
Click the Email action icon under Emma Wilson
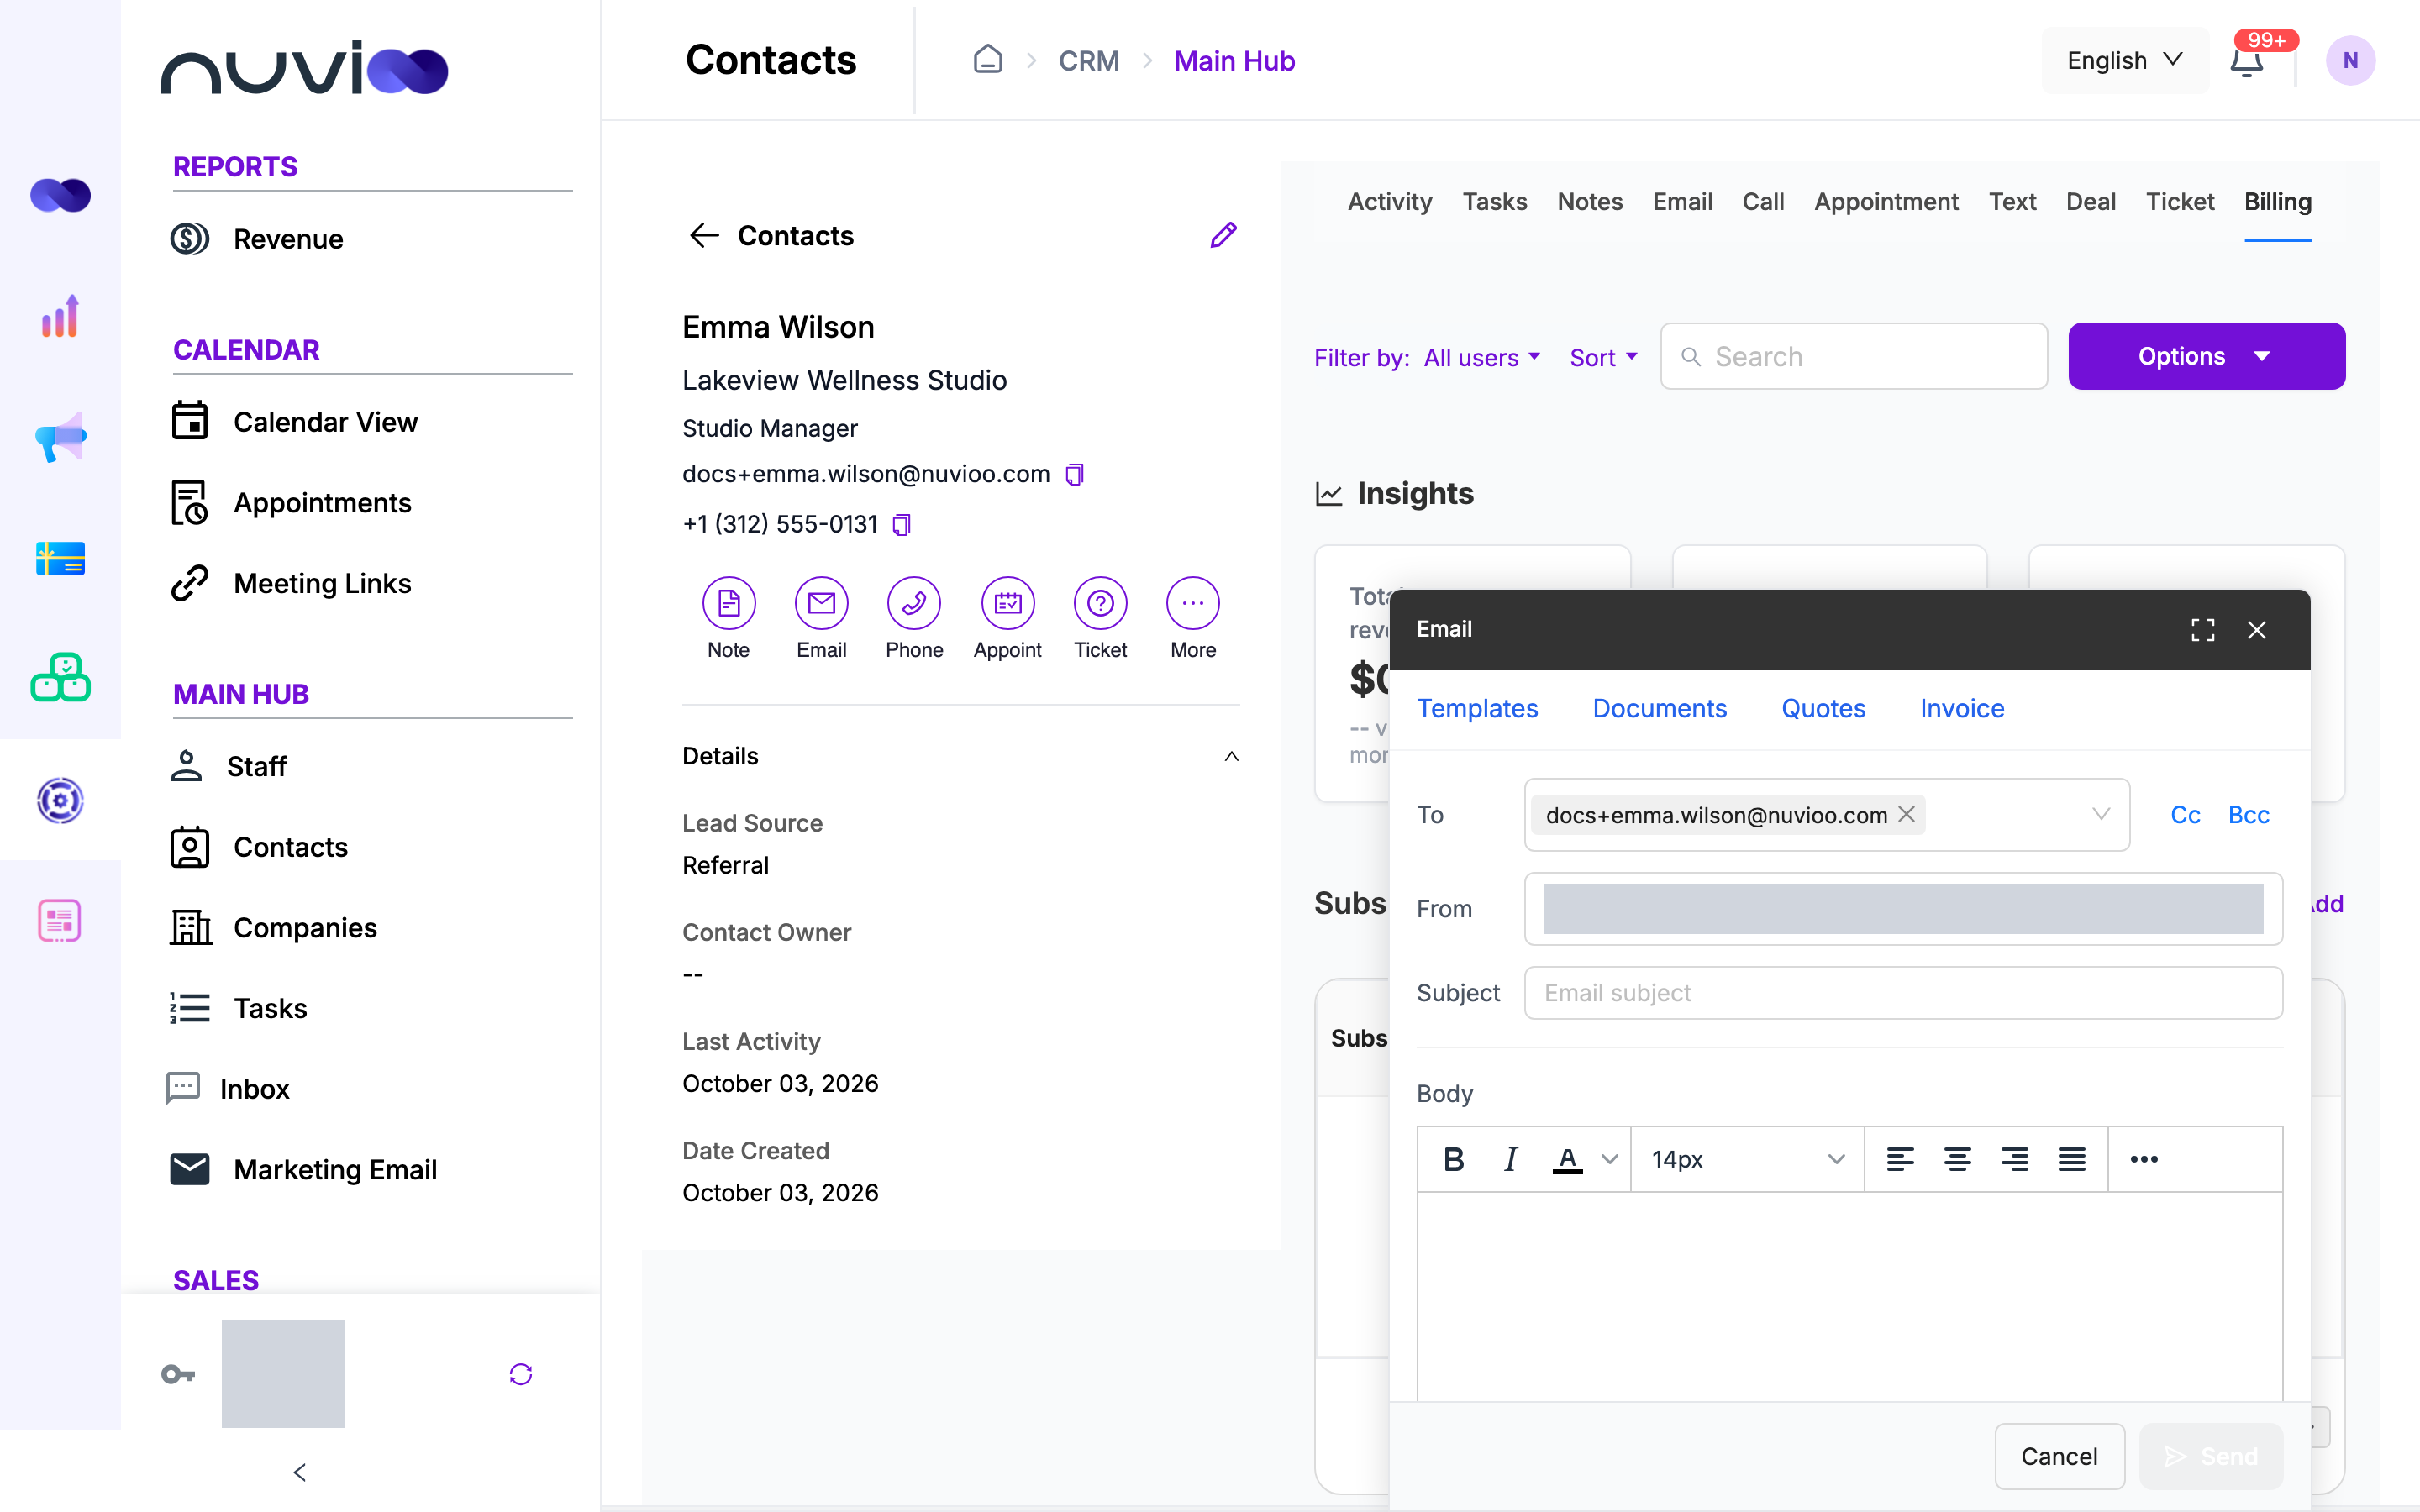[821, 603]
